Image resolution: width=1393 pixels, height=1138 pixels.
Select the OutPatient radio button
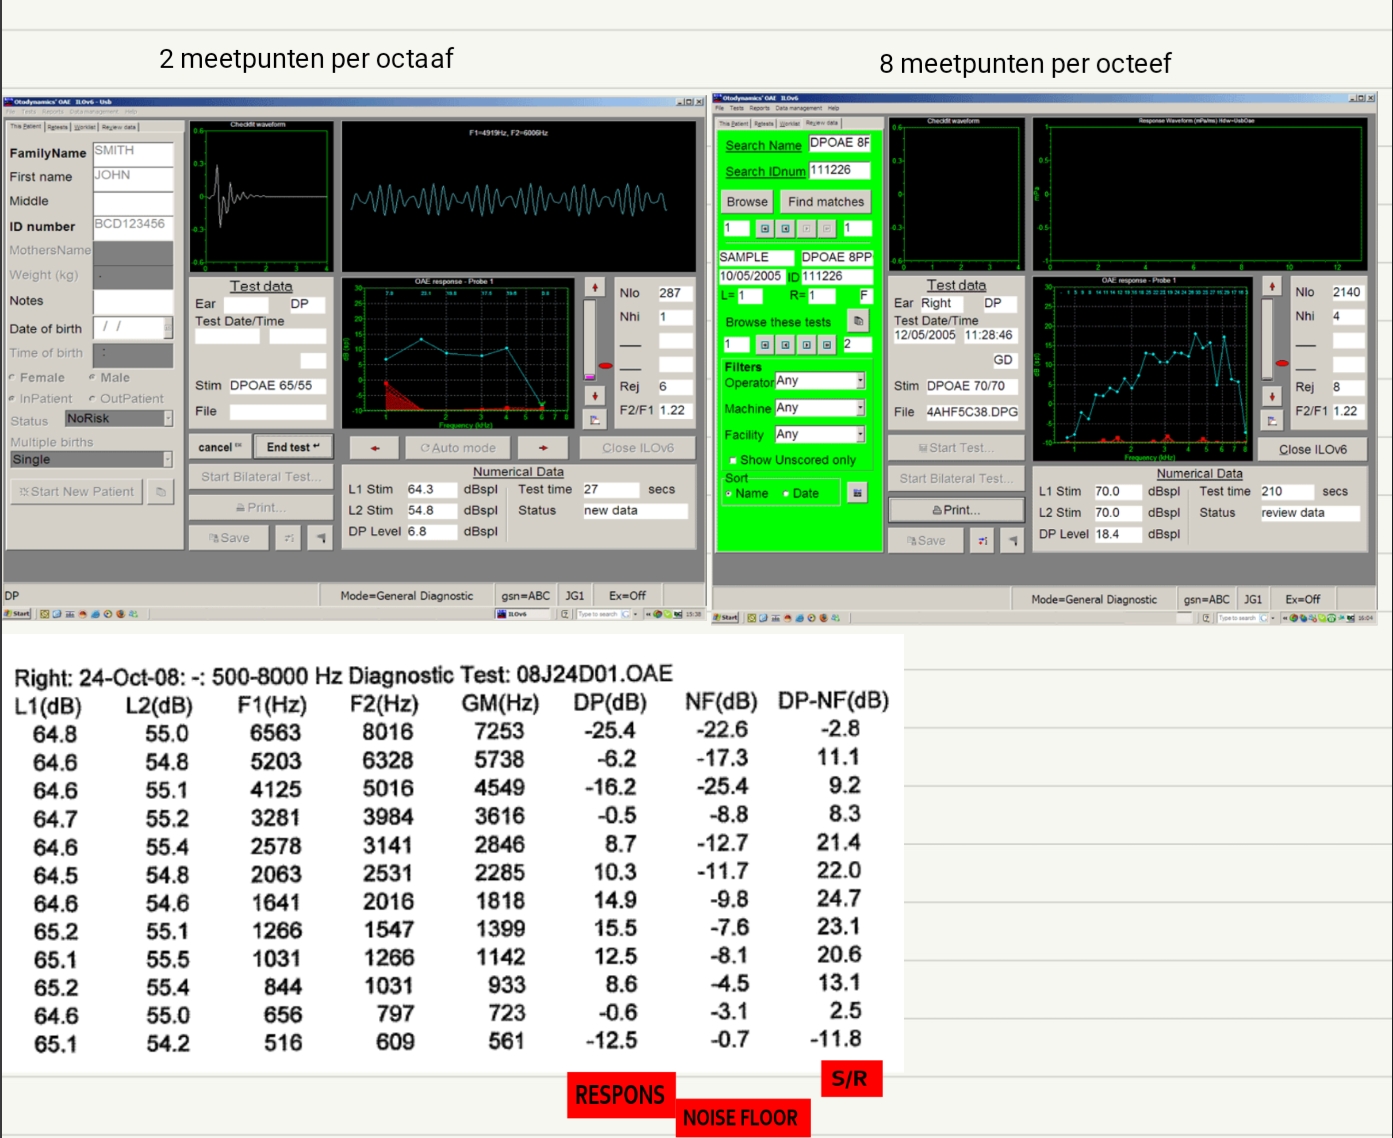click(92, 398)
